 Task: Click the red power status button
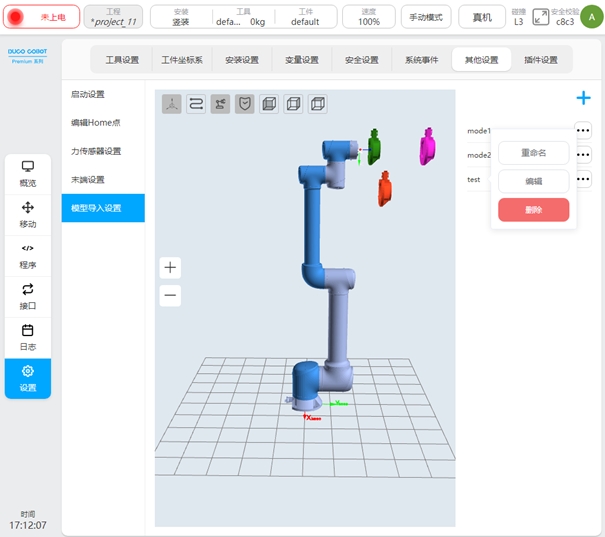point(41,17)
